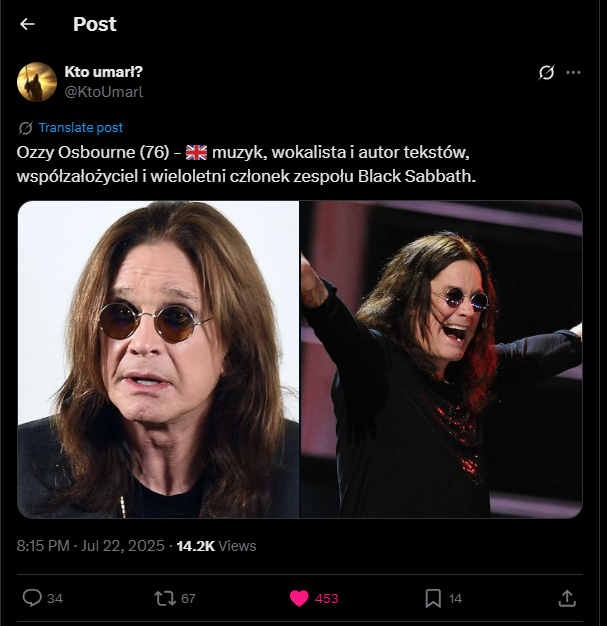
Task: Click the 14 bookmarks count
Action: (x=455, y=599)
